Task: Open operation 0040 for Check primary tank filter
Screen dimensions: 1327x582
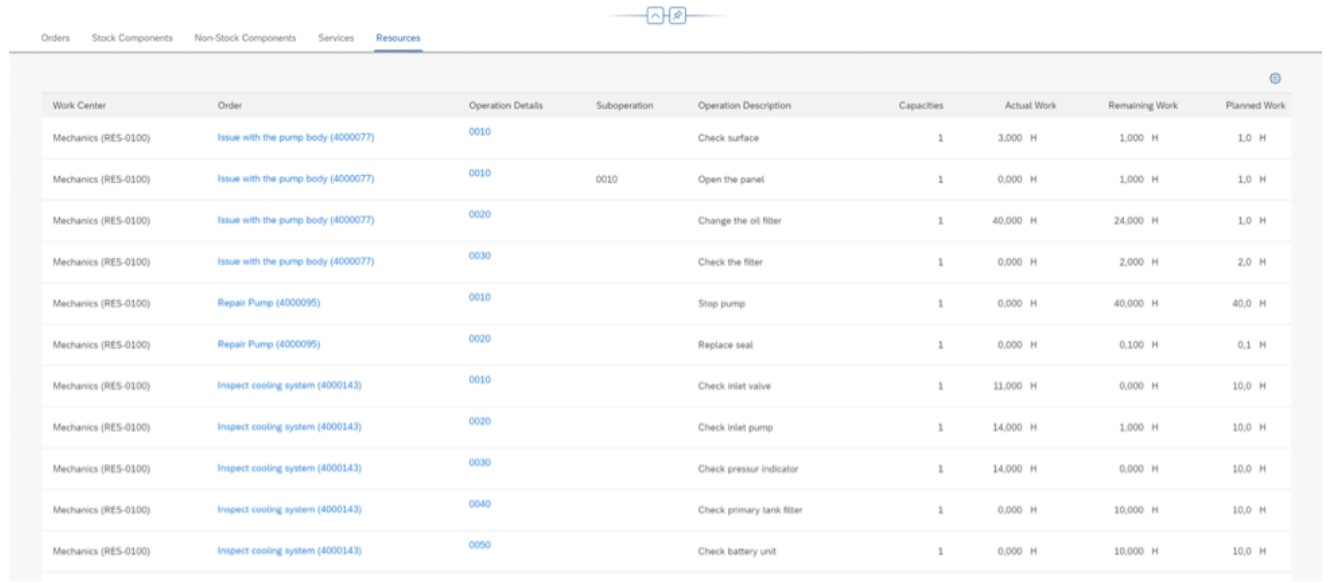Action: point(480,504)
